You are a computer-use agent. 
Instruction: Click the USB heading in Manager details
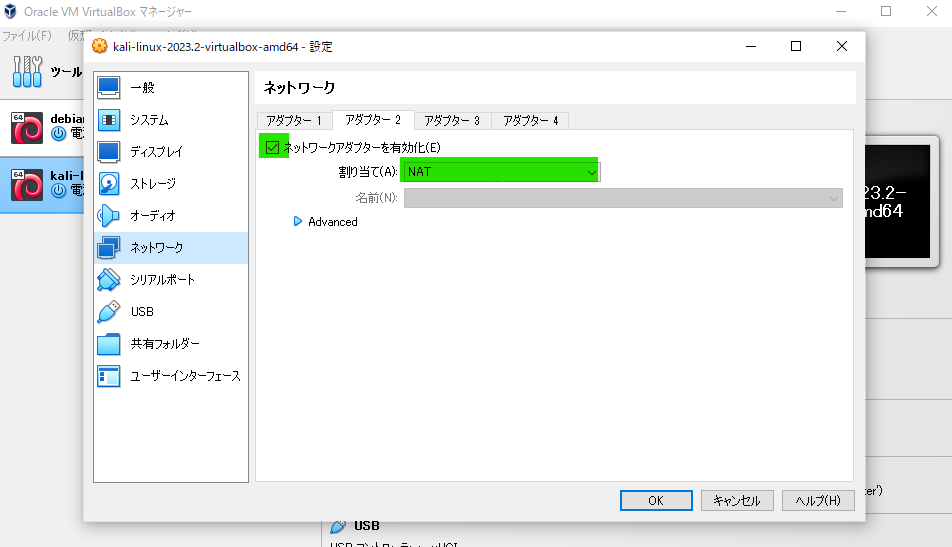(367, 526)
